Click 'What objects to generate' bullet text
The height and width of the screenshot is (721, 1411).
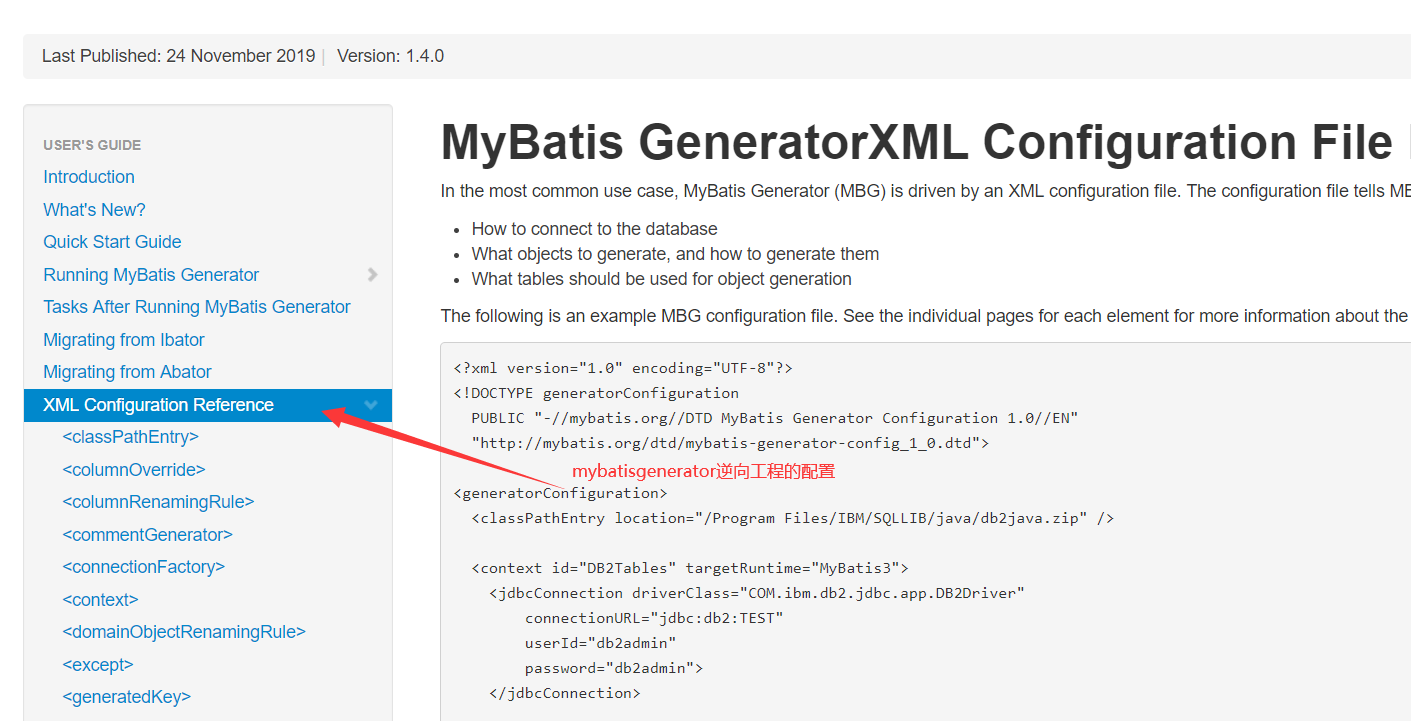tap(675, 254)
